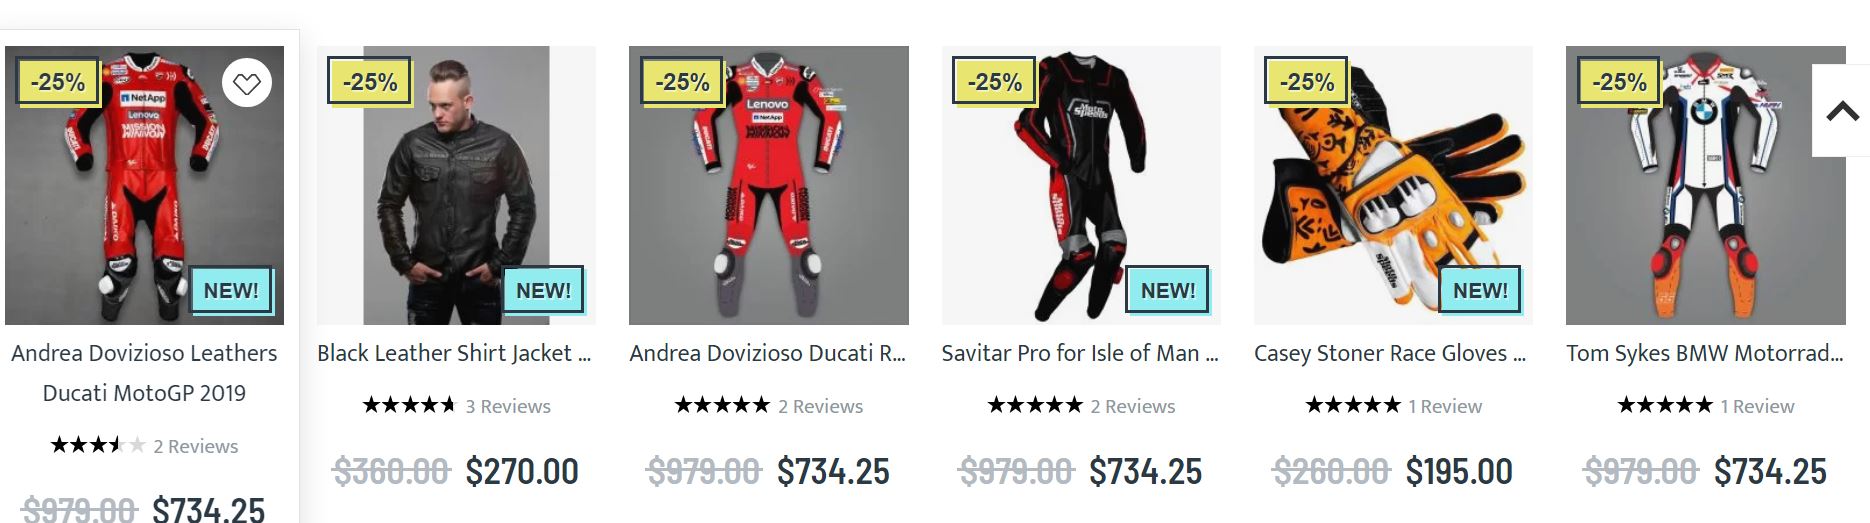Click NEW! badge on Black Leather Shirt Jacket
The width and height of the screenshot is (1870, 523).
coord(543,291)
